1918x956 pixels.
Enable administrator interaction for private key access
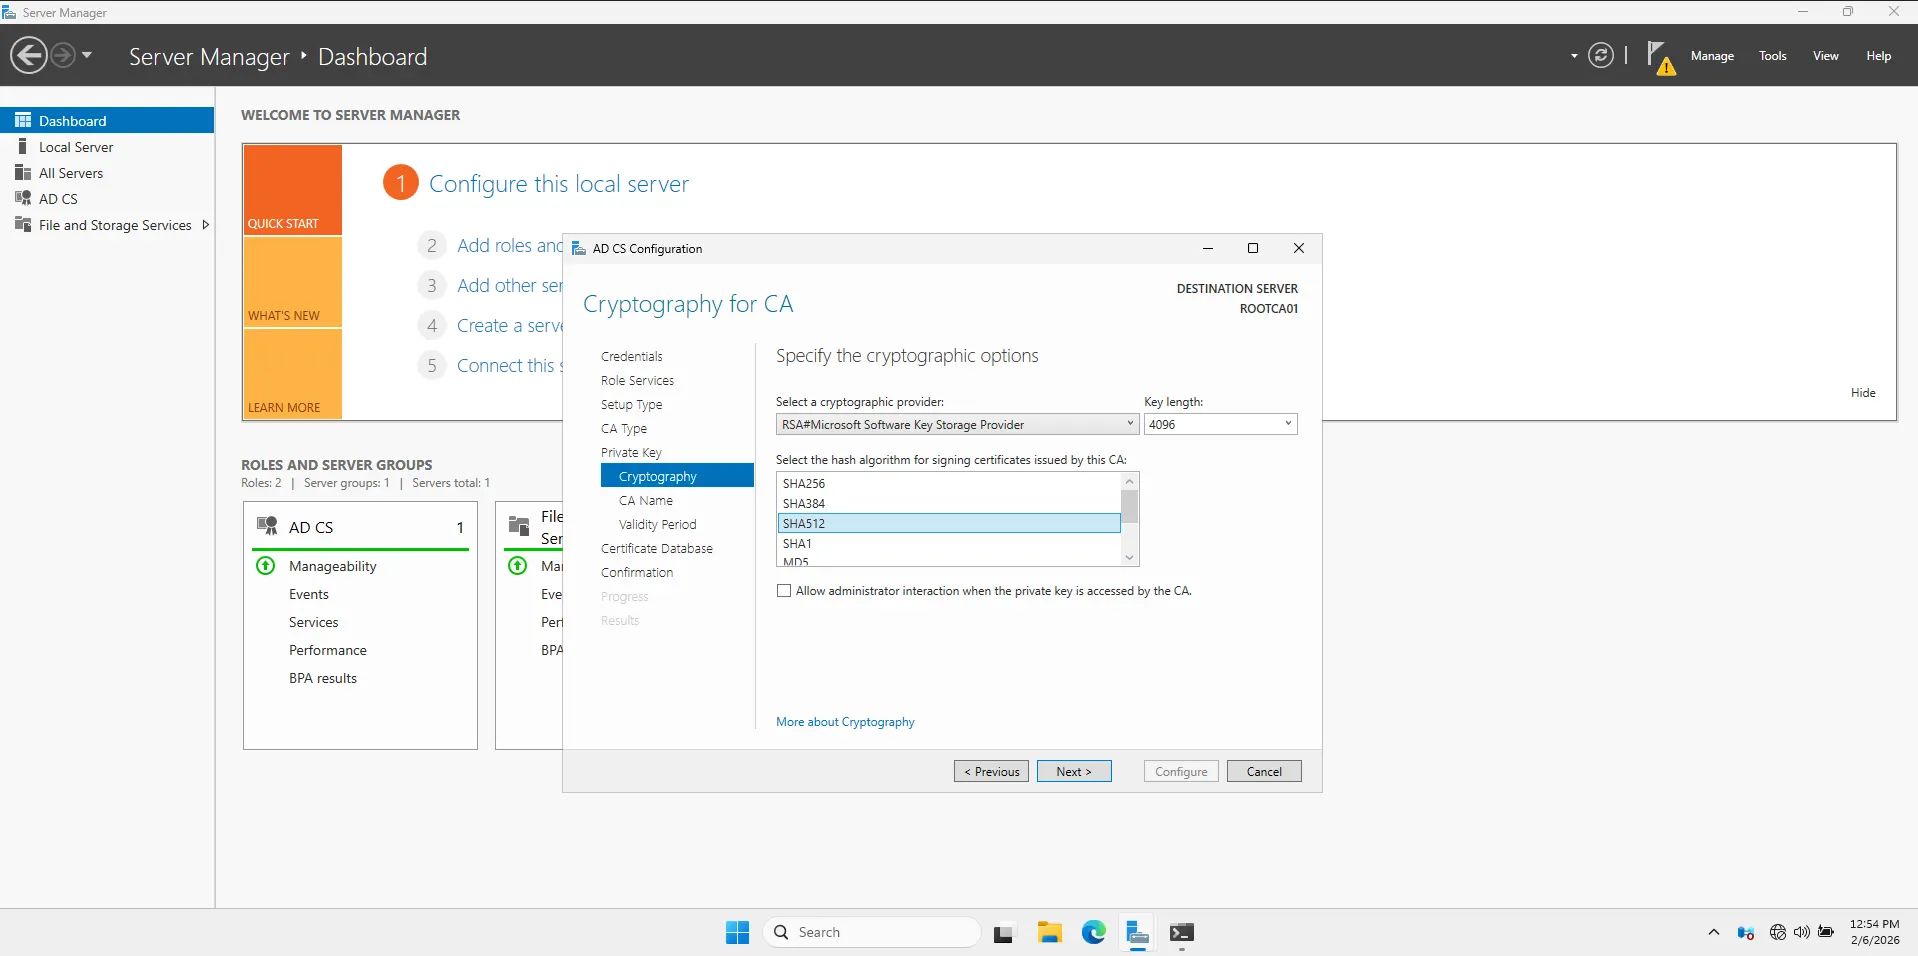(x=784, y=591)
